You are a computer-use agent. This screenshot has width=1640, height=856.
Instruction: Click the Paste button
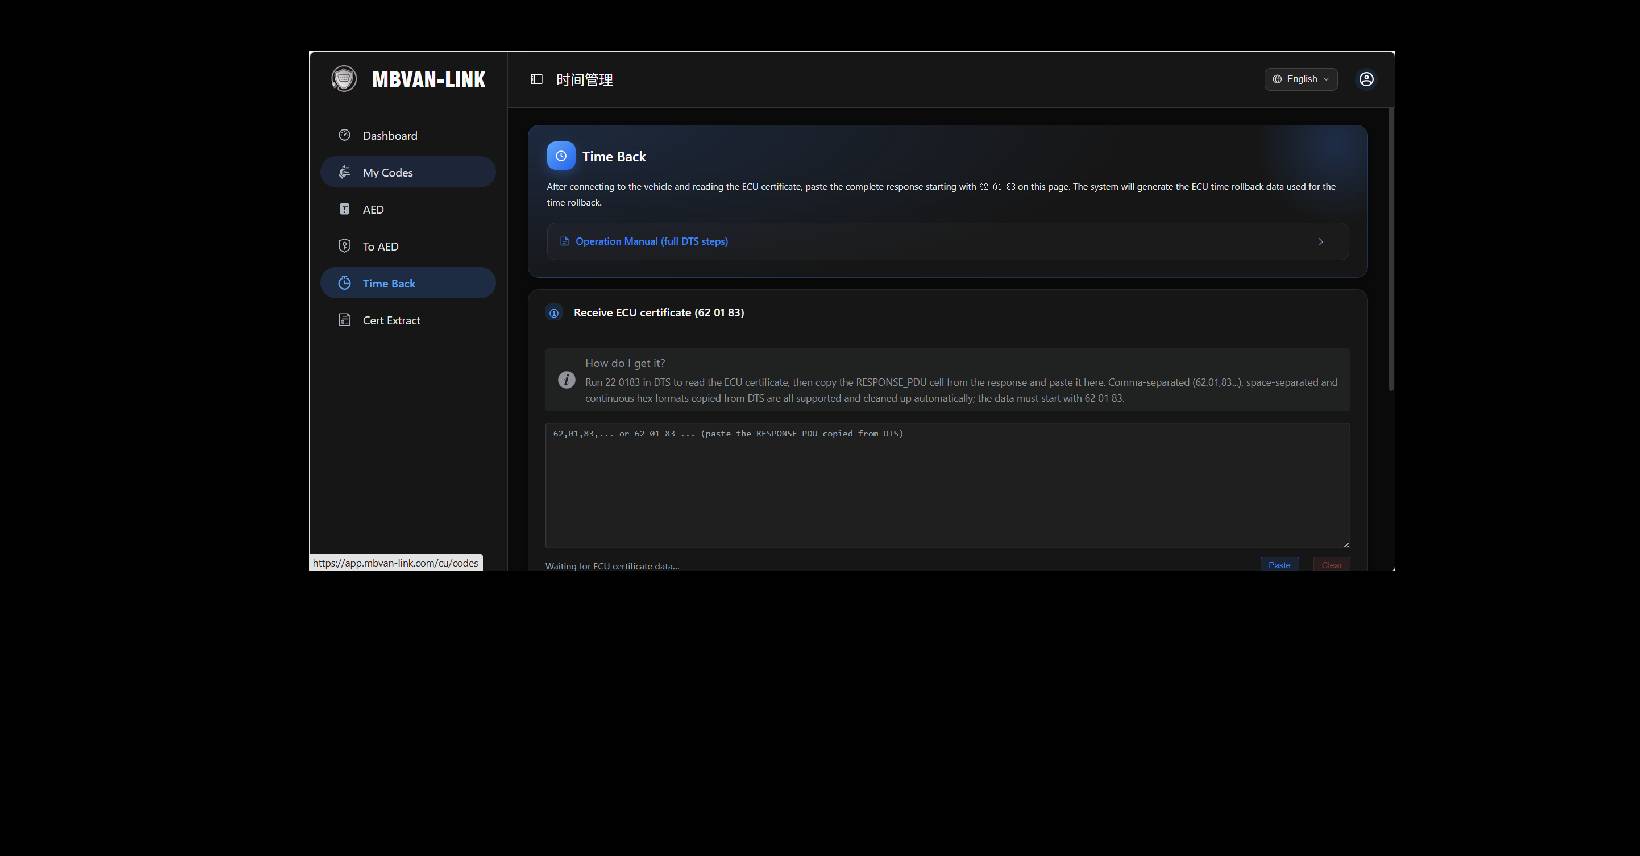tap(1280, 565)
